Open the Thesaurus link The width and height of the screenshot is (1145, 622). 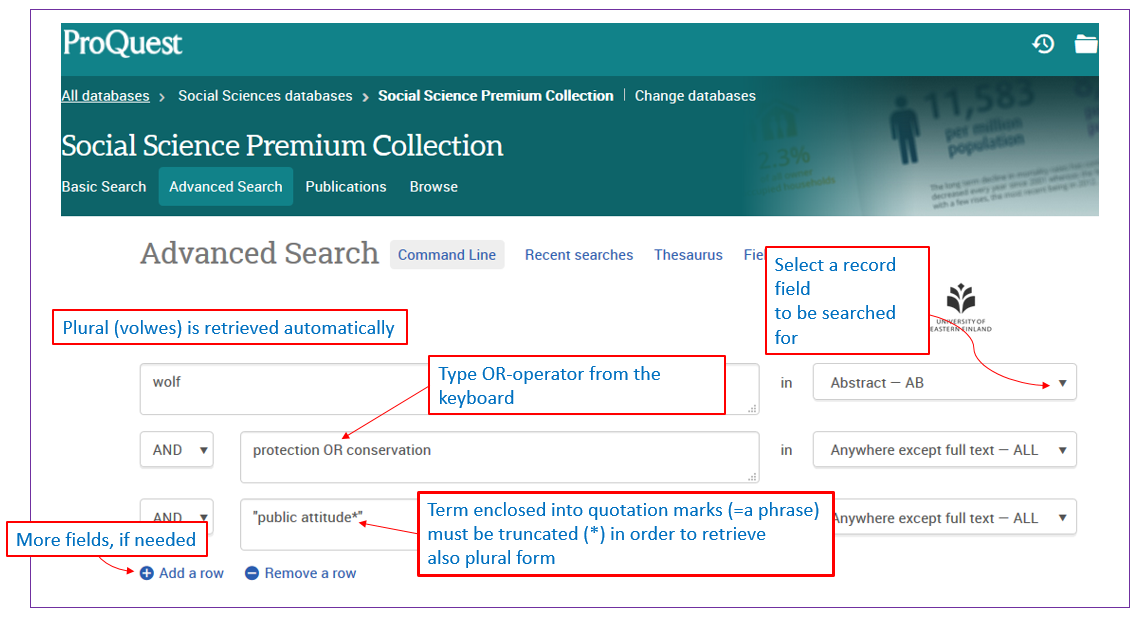point(688,255)
